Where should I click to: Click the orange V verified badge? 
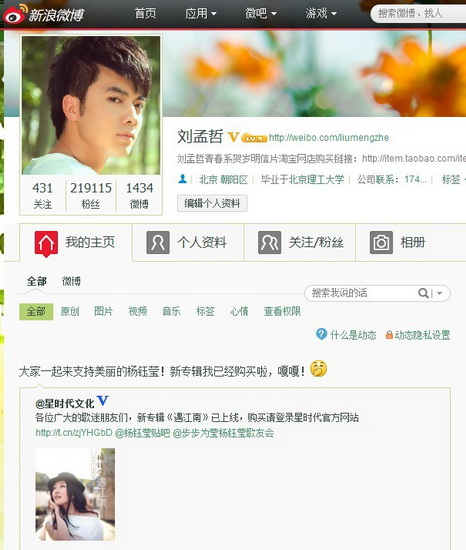click(234, 137)
